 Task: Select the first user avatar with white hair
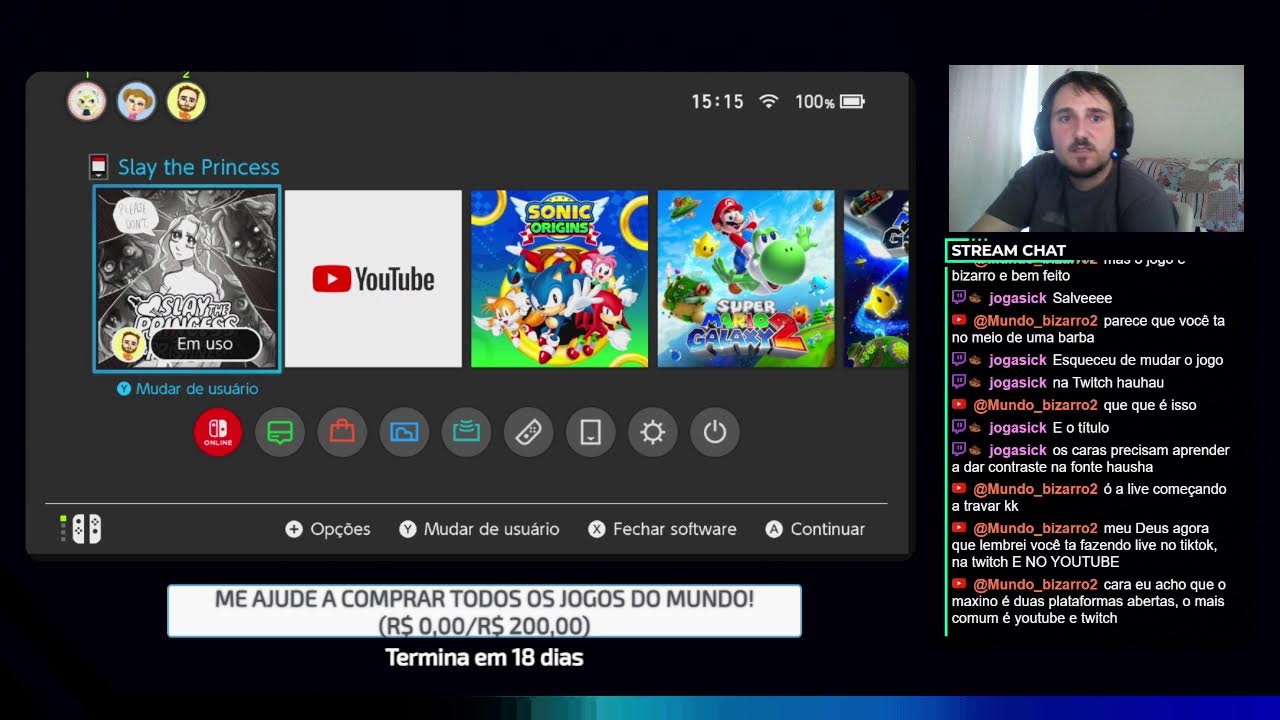click(87, 101)
